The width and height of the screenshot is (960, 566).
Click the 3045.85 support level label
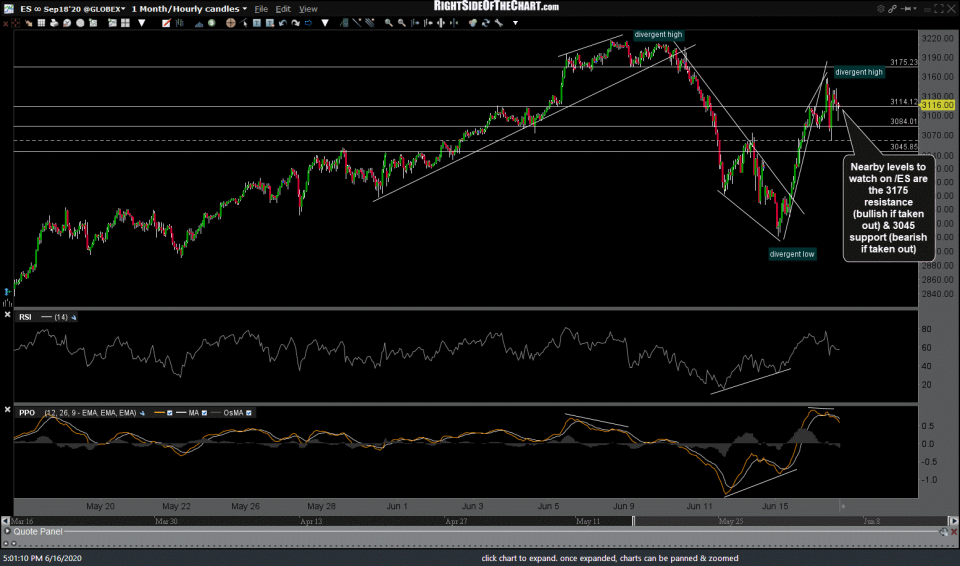click(904, 147)
